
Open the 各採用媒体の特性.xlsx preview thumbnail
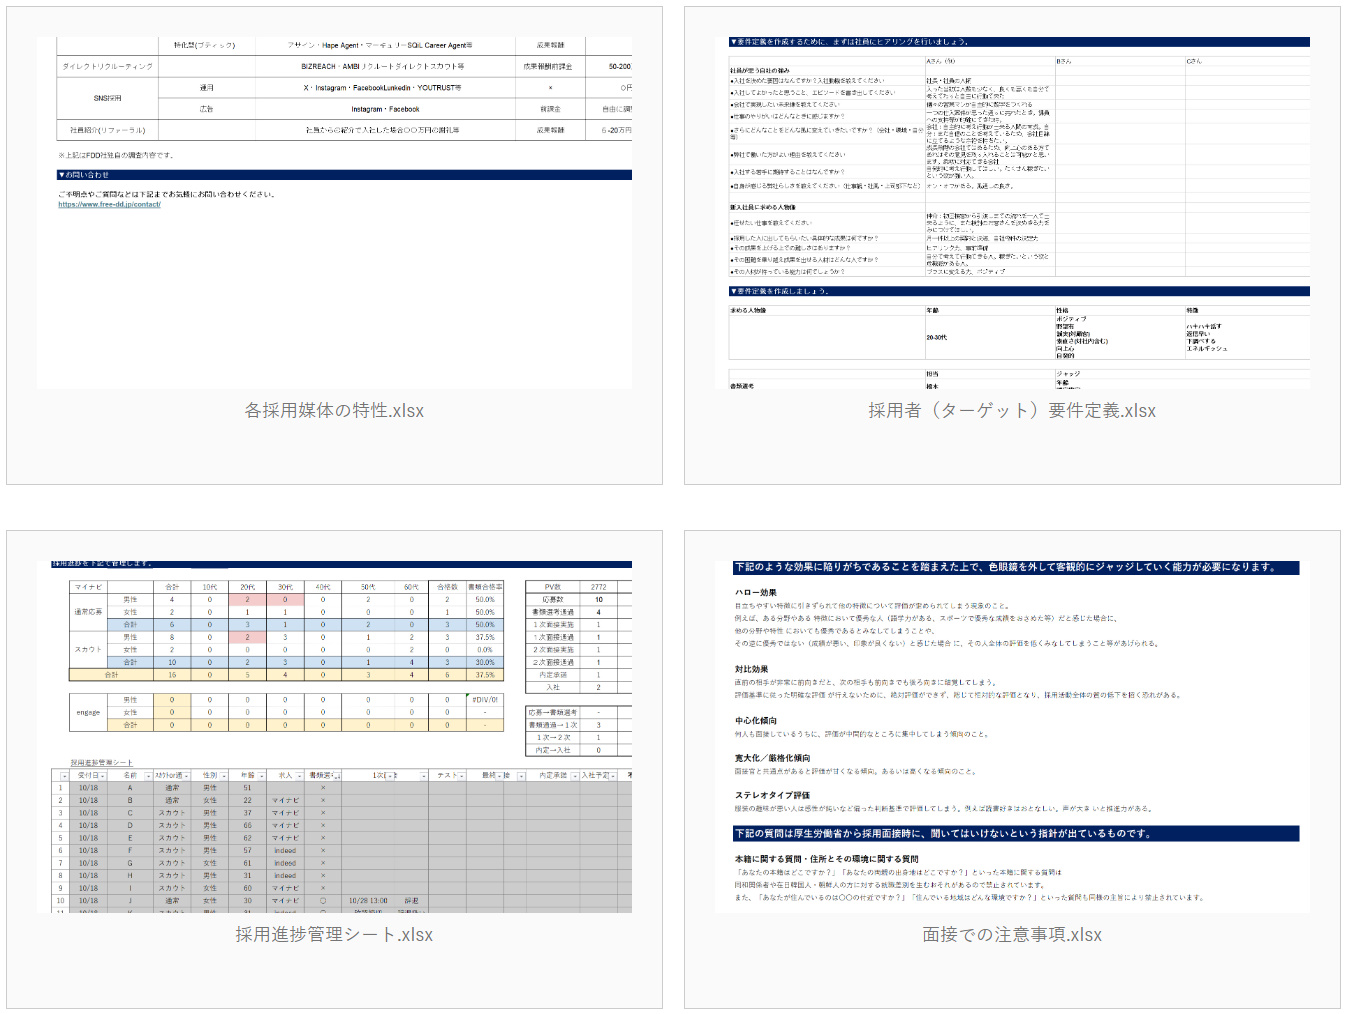[334, 213]
